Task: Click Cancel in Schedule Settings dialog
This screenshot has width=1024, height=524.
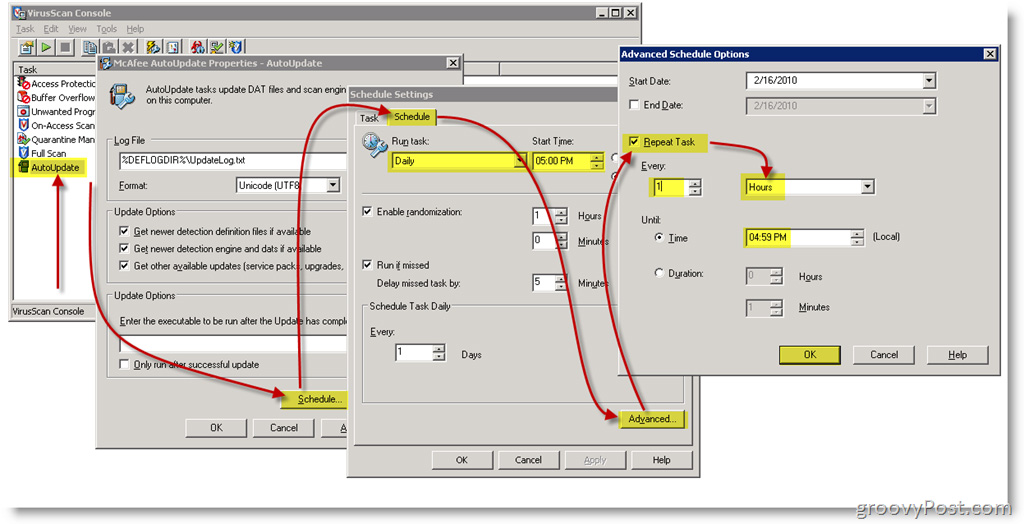Action: [528, 460]
